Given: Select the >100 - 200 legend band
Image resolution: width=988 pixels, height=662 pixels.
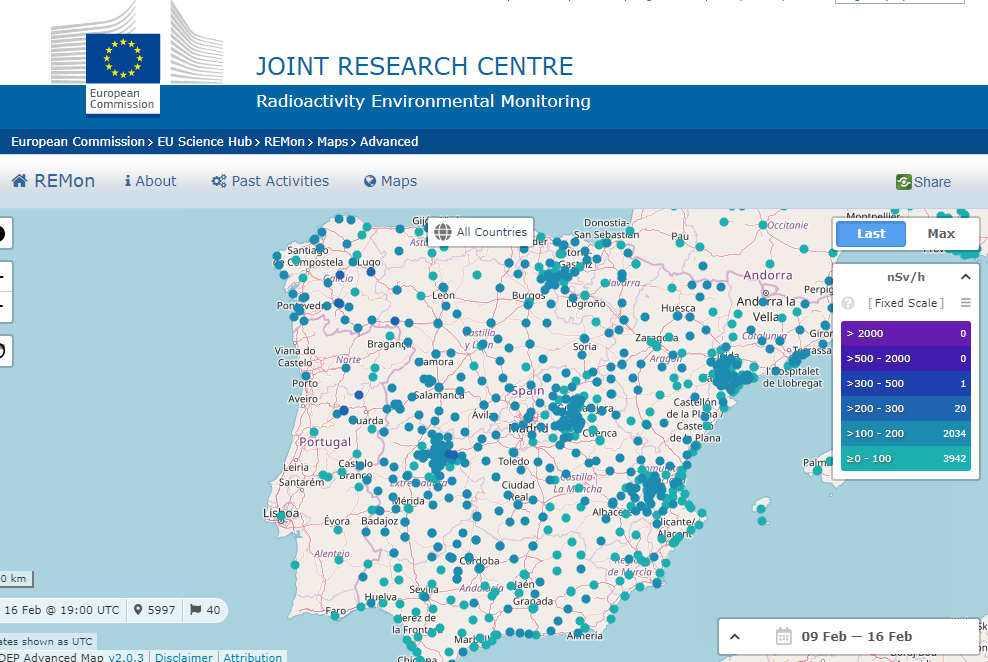Looking at the screenshot, I should 905,433.
